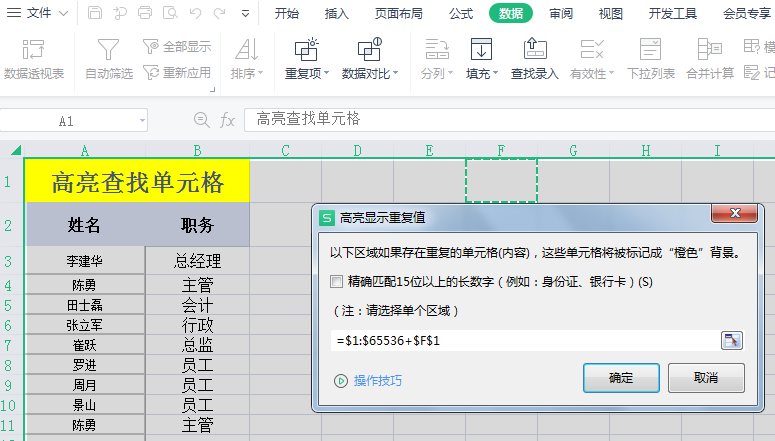Expand the Name Box A1 dropdown arrow
The width and height of the screenshot is (775, 441).
[142, 121]
